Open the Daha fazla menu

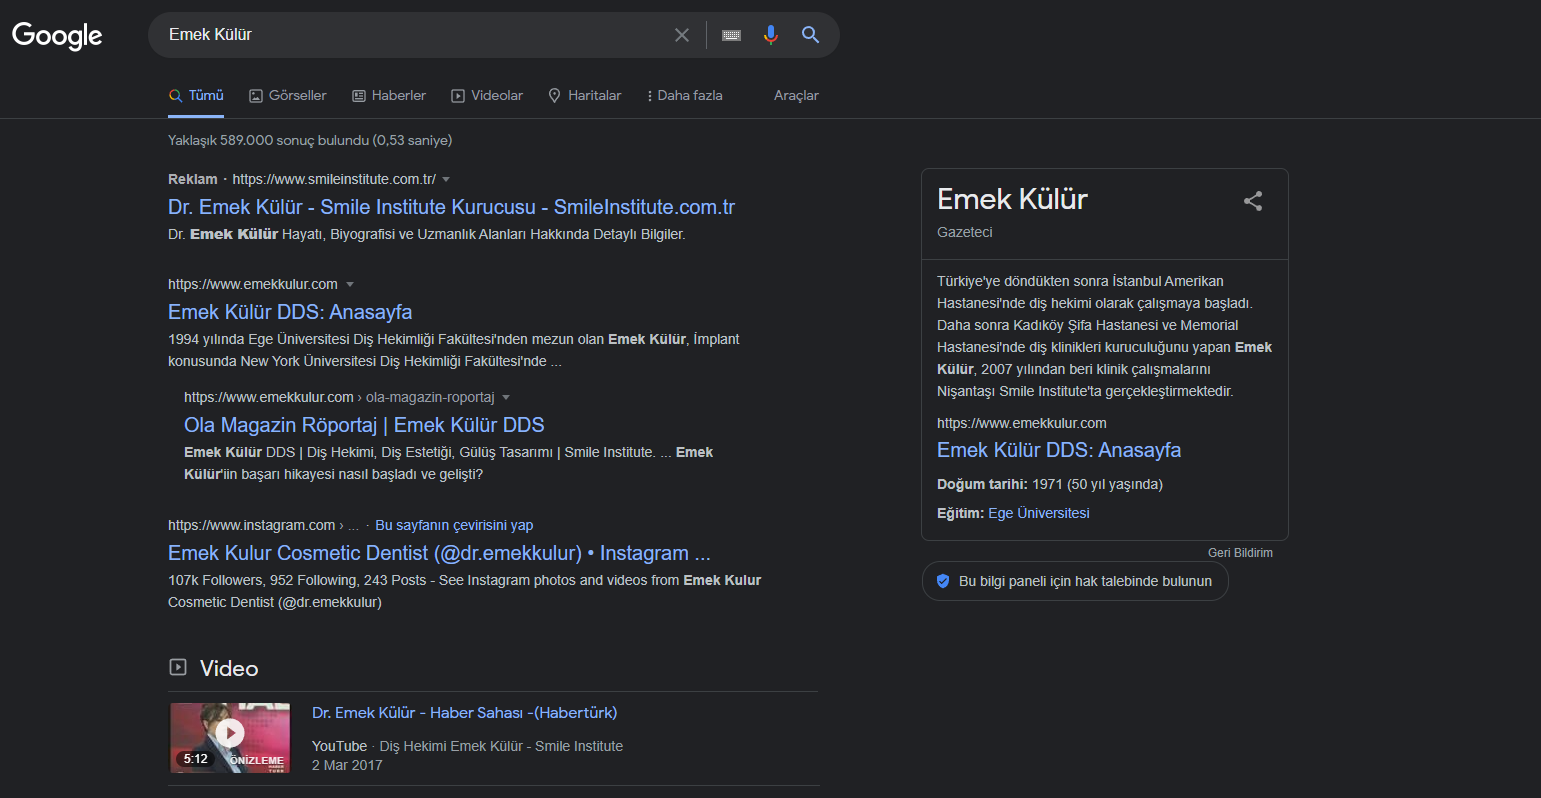click(684, 96)
